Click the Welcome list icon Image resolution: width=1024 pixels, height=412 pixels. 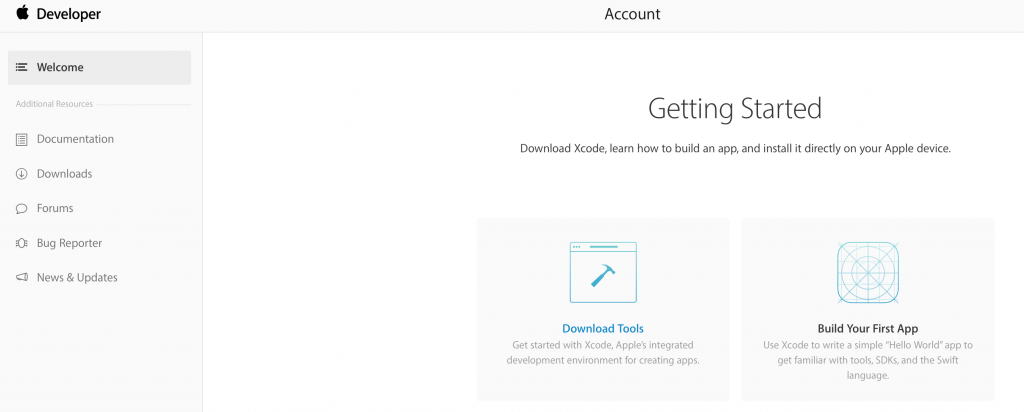(22, 67)
